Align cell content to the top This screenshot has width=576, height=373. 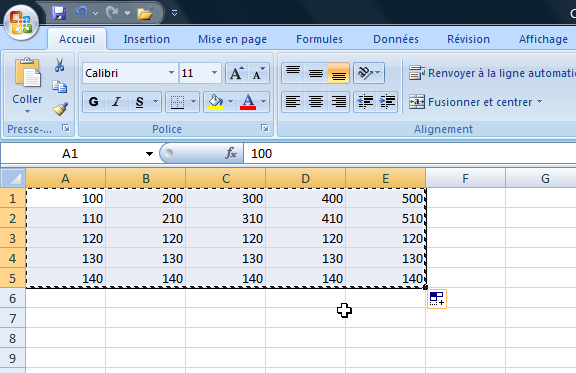click(x=293, y=73)
